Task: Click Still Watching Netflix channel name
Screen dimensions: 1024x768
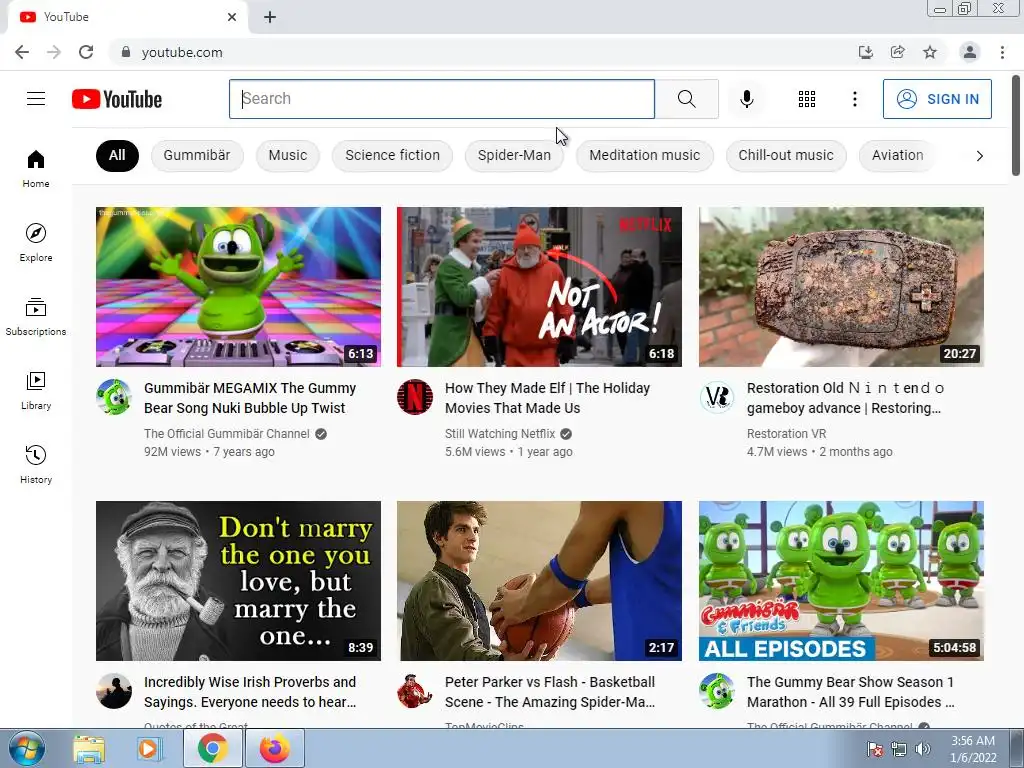Action: click(x=500, y=434)
